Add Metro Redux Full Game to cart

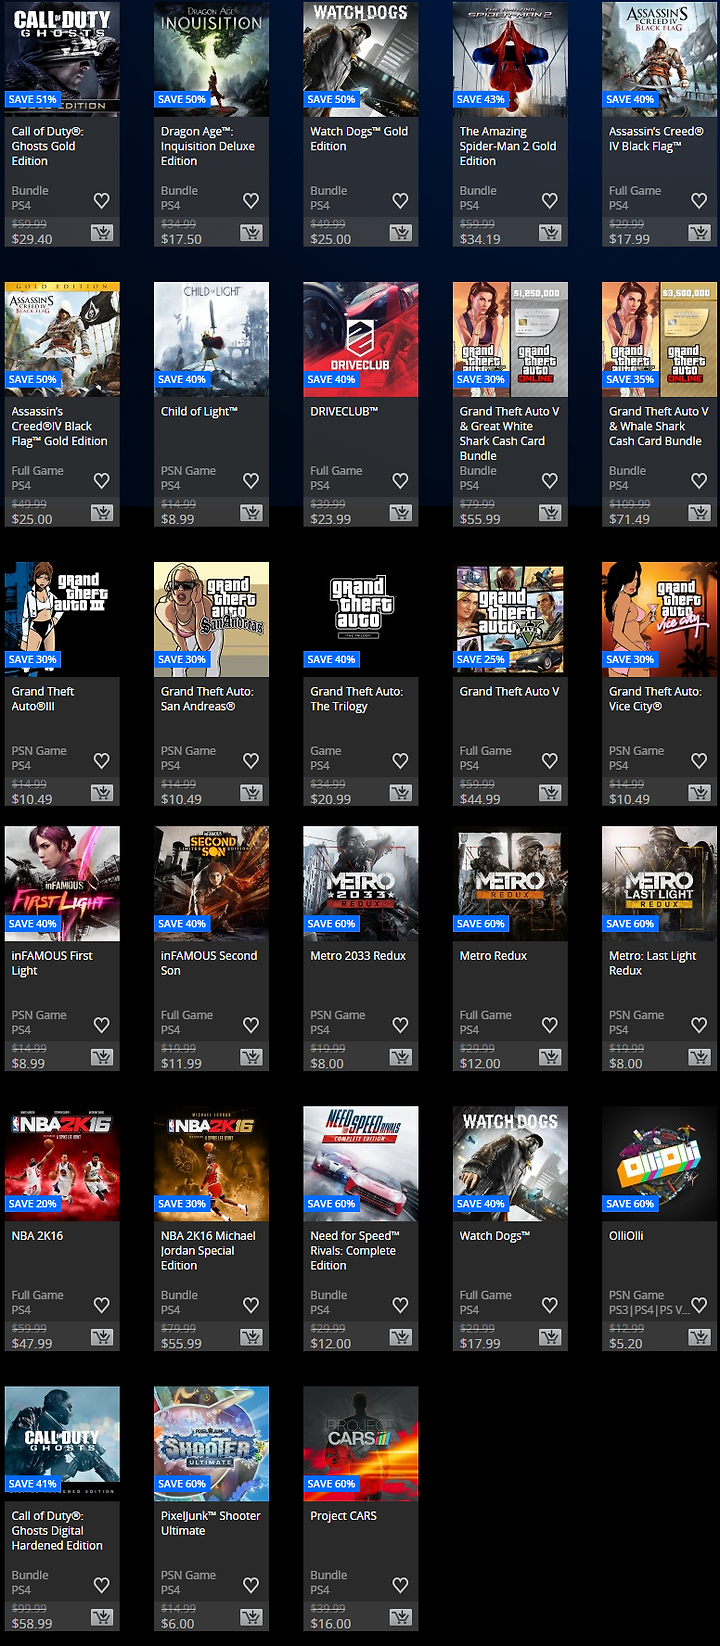551,1057
